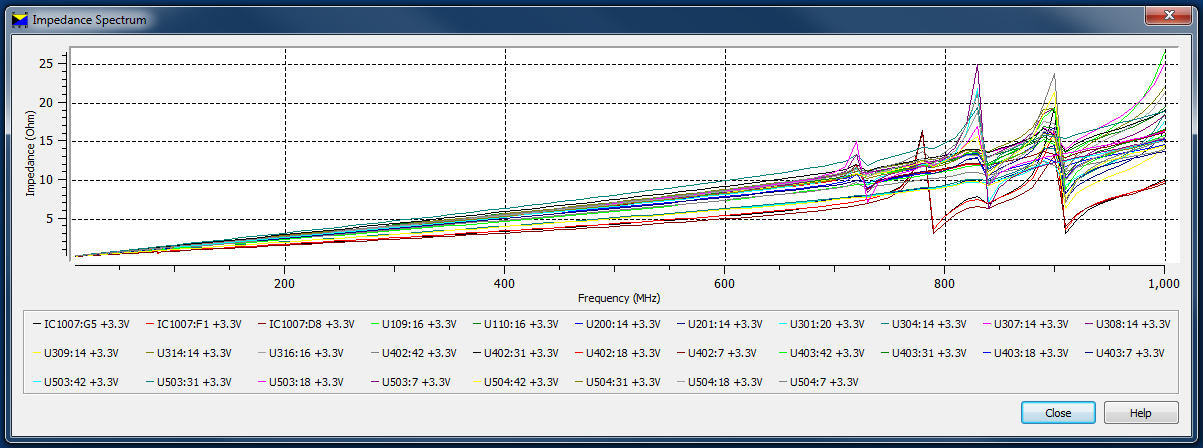Open Help for the impedance spectrum
Screen dimensions: 1203x448
(1141, 413)
